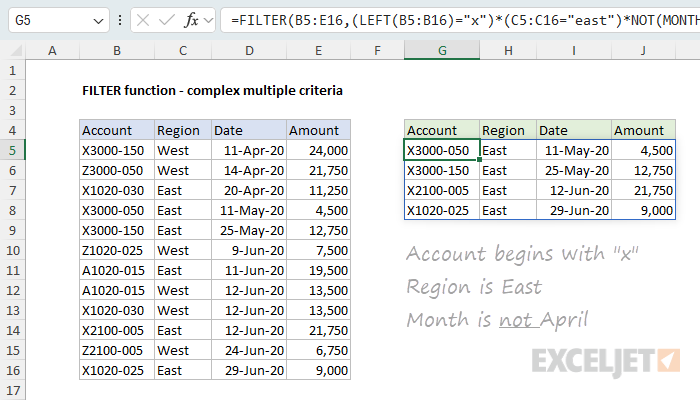Select column F header
The height and width of the screenshot is (400, 700).
pos(378,50)
